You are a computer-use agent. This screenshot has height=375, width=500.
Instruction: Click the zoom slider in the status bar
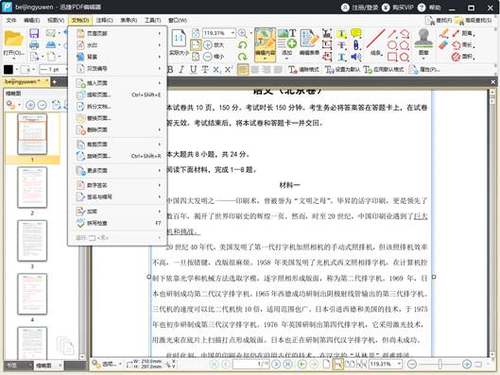click(x=440, y=364)
